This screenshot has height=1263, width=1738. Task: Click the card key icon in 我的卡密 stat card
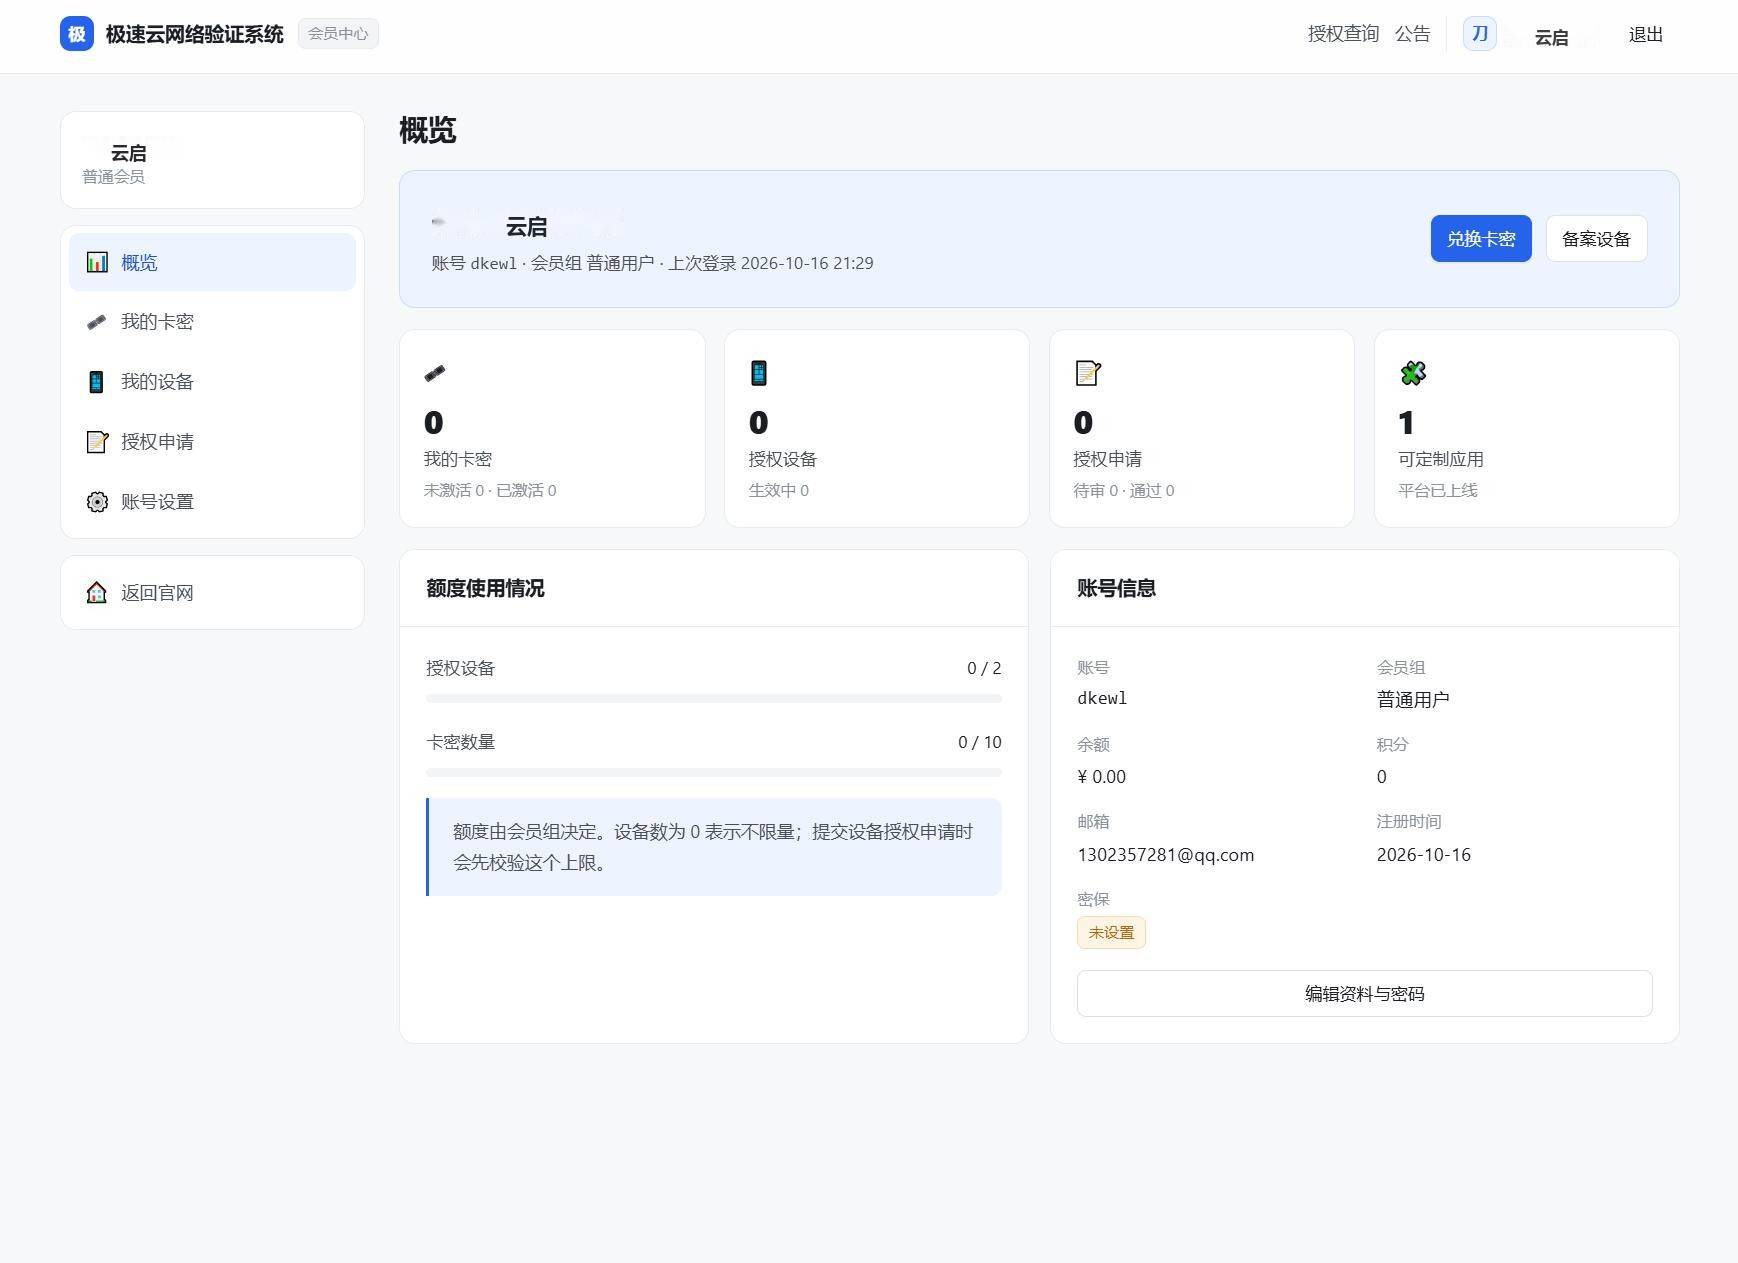click(x=435, y=373)
